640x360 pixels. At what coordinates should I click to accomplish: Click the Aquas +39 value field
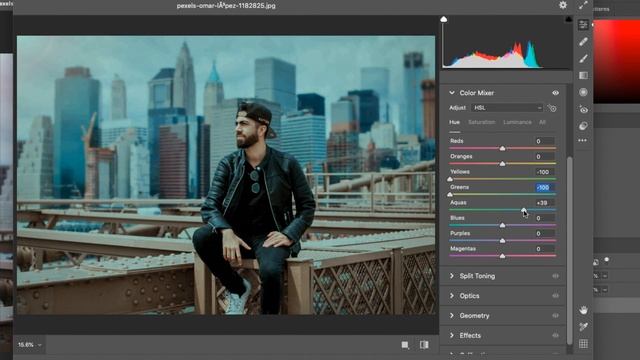point(544,203)
